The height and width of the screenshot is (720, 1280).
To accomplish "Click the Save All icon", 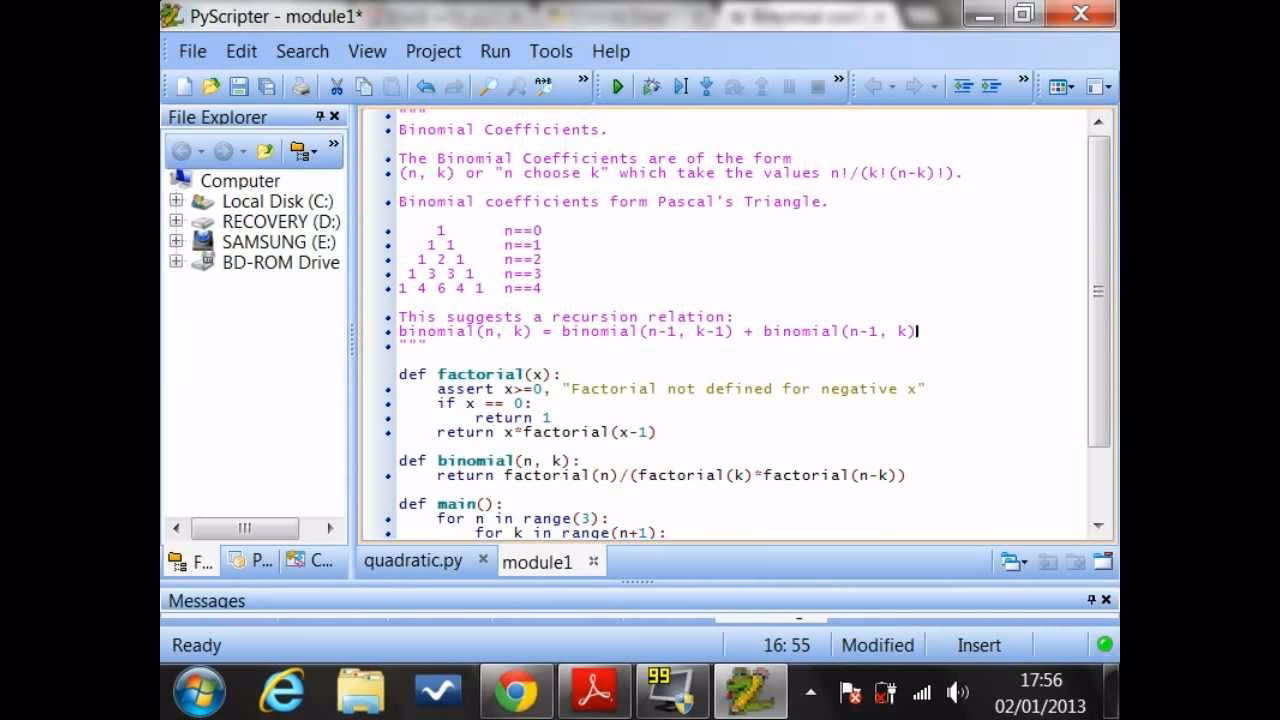I will (x=267, y=87).
